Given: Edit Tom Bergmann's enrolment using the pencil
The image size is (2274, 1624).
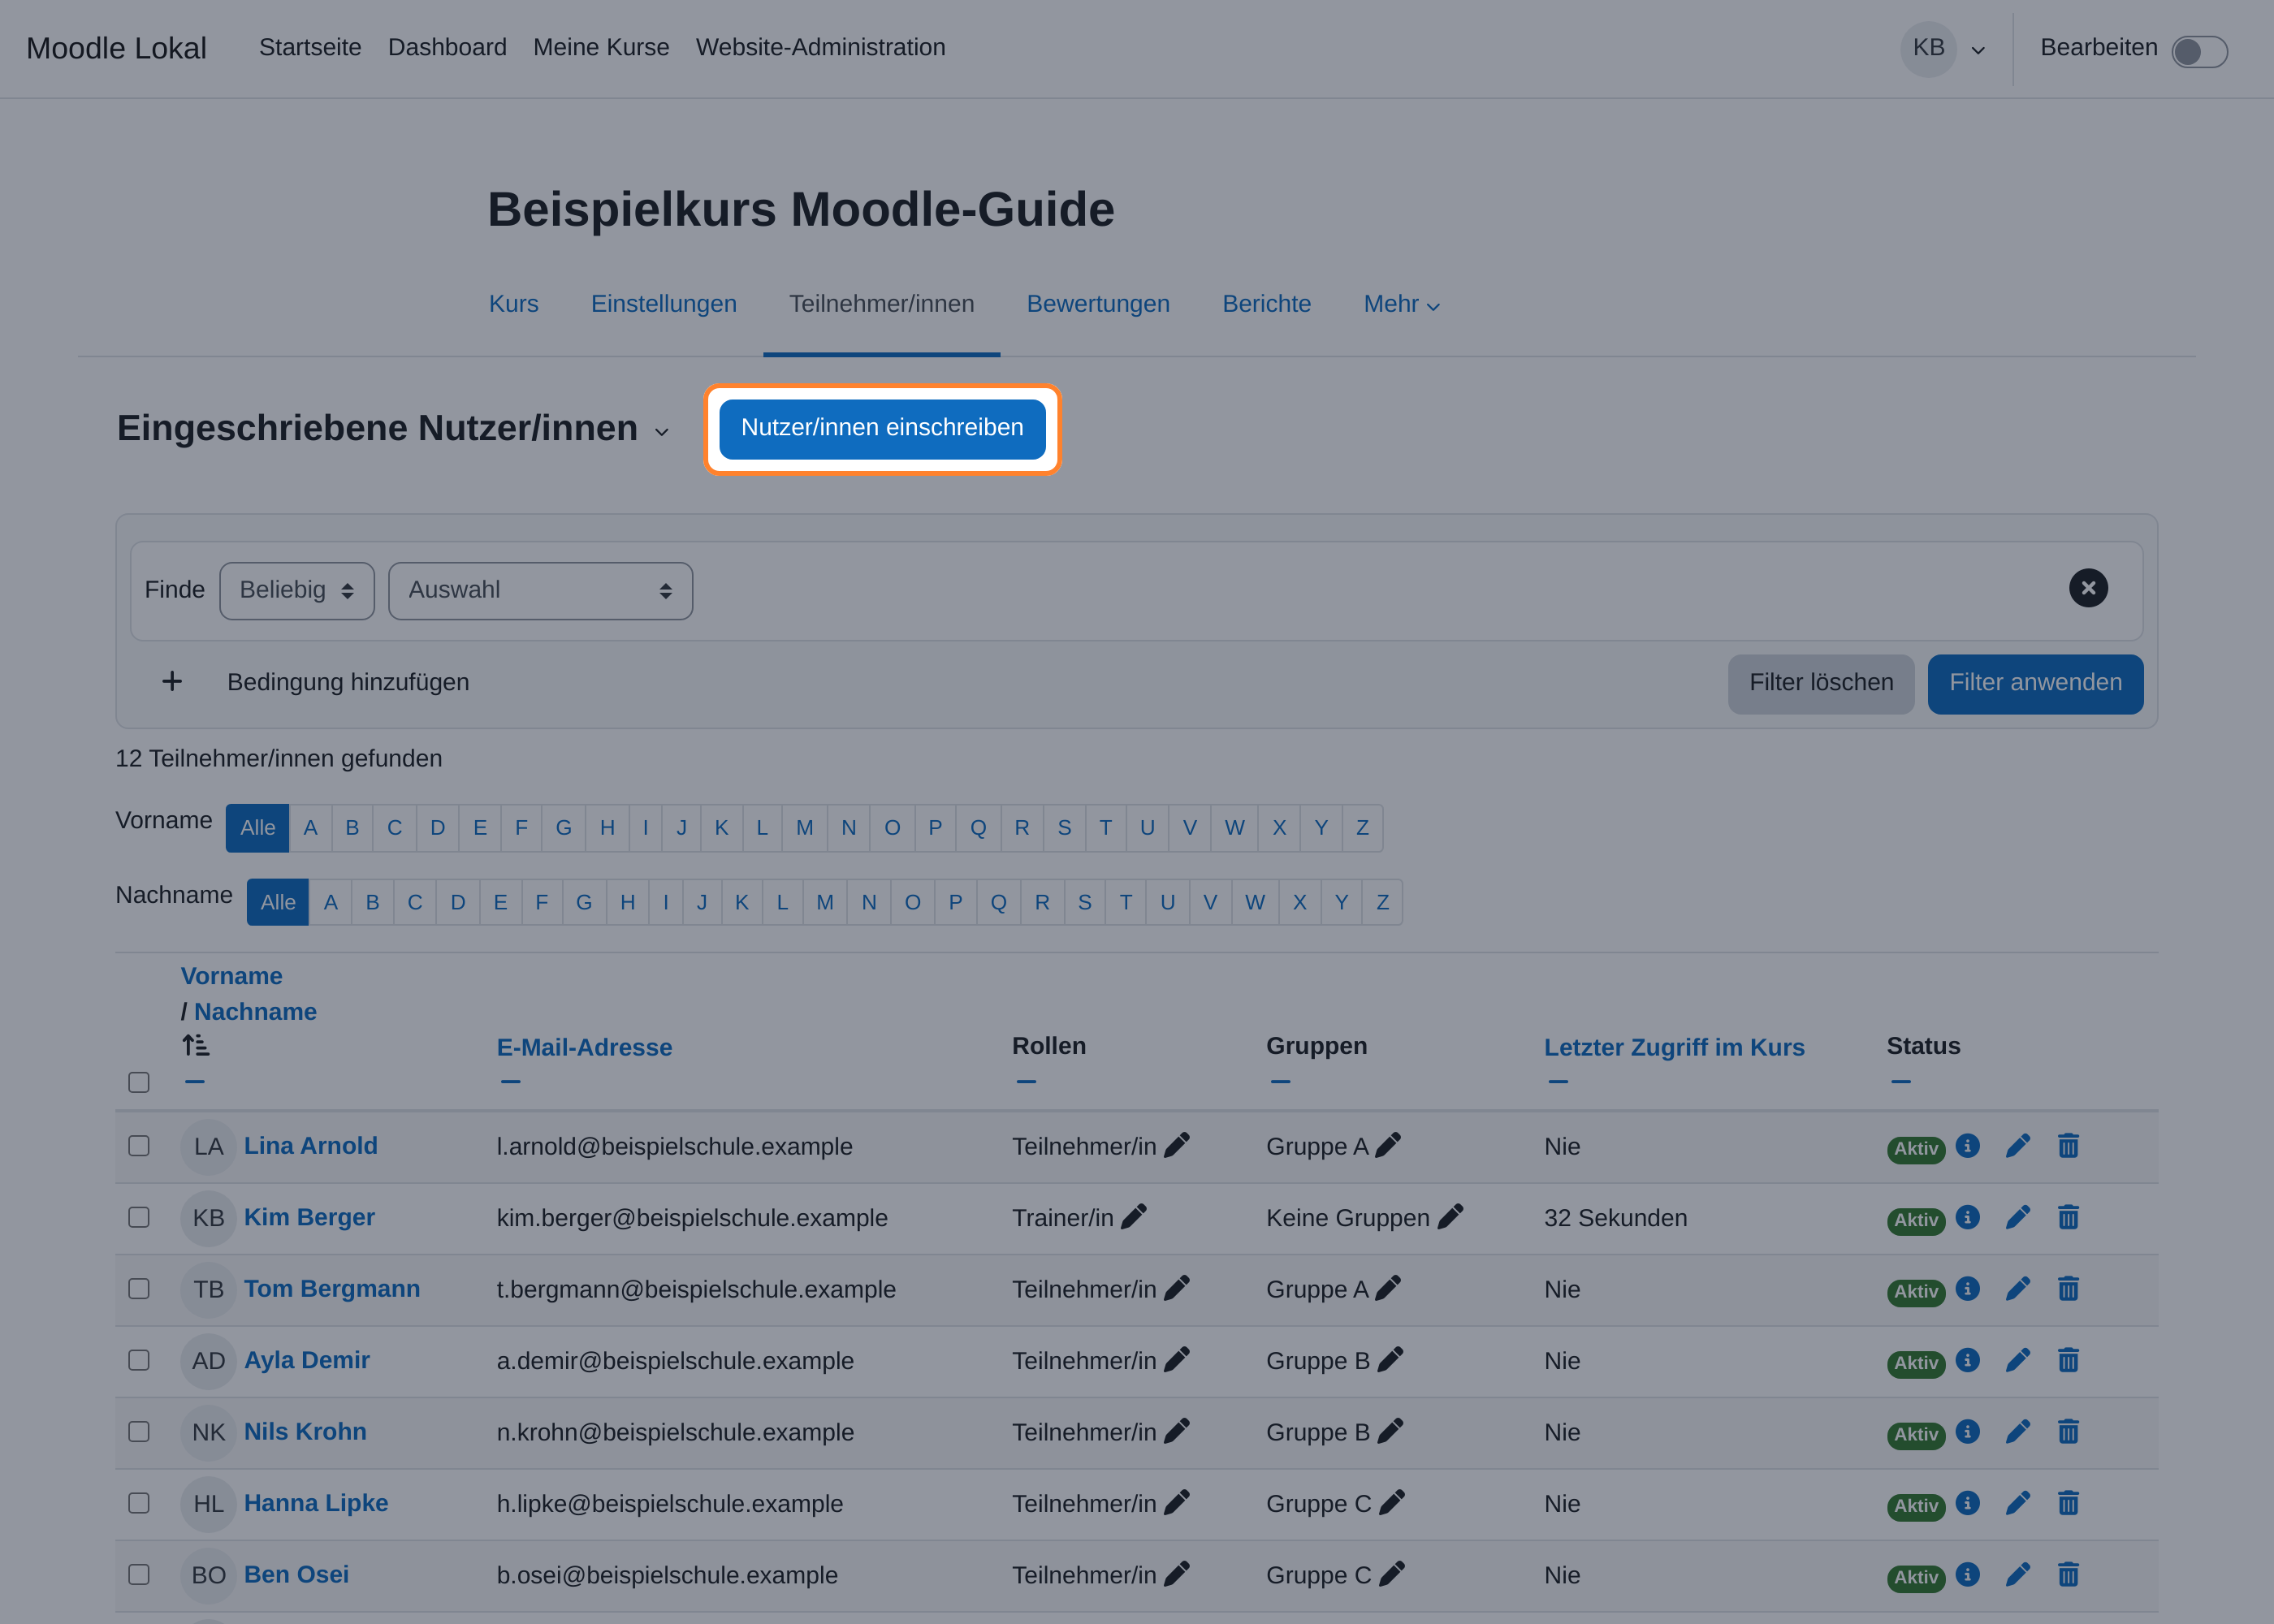Looking at the screenshot, I should coord(2018,1289).
